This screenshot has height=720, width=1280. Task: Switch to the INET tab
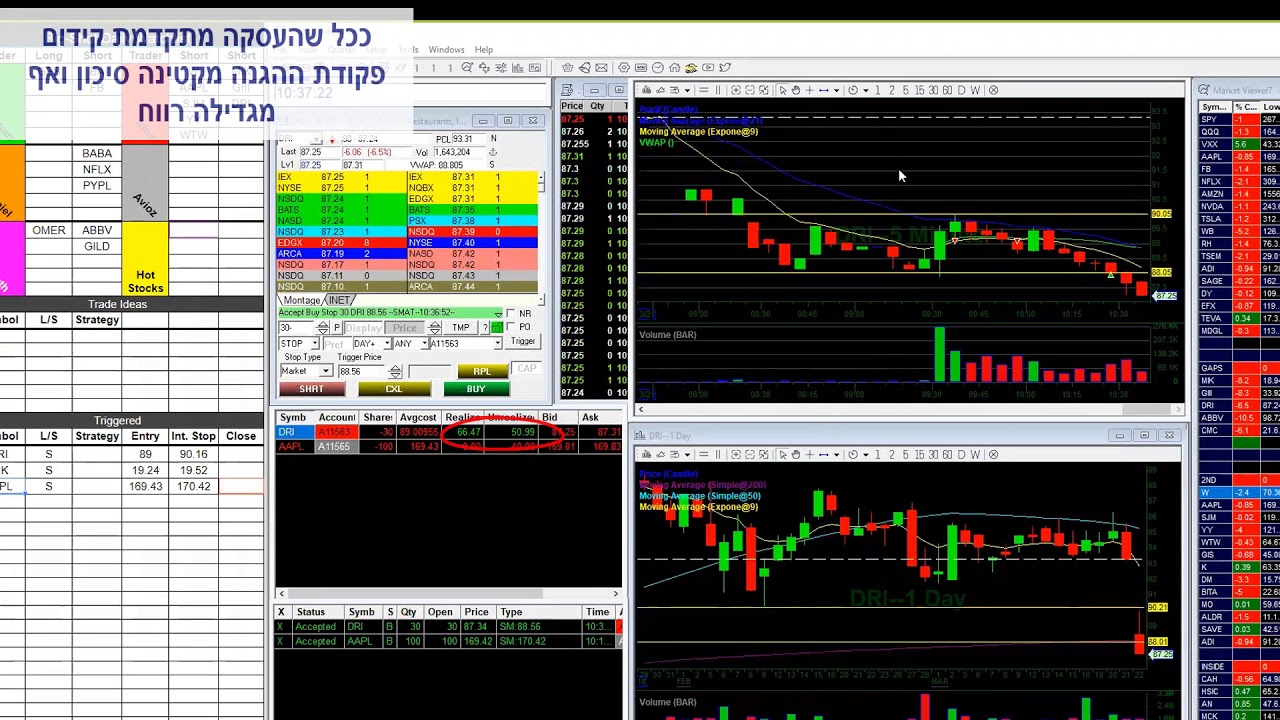[x=340, y=300]
